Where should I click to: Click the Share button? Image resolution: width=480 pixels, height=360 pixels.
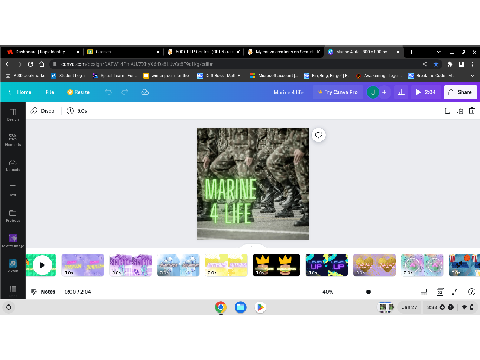click(460, 92)
